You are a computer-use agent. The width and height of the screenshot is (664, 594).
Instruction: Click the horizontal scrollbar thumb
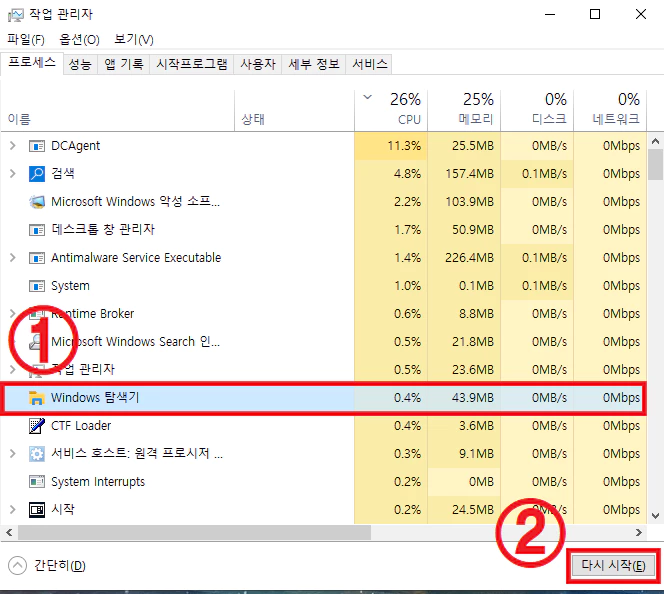(194, 533)
